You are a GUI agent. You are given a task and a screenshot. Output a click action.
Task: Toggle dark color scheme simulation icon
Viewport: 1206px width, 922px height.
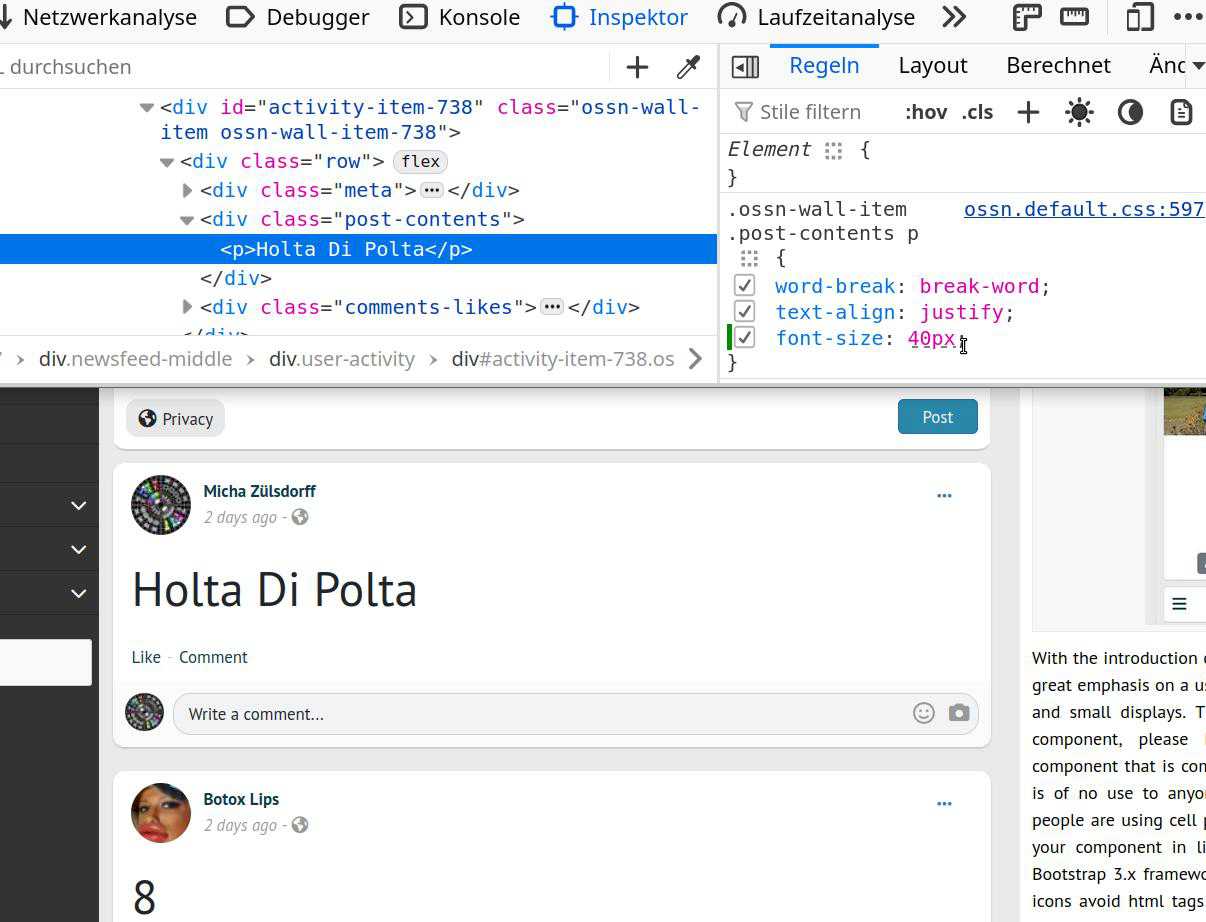tap(1130, 112)
